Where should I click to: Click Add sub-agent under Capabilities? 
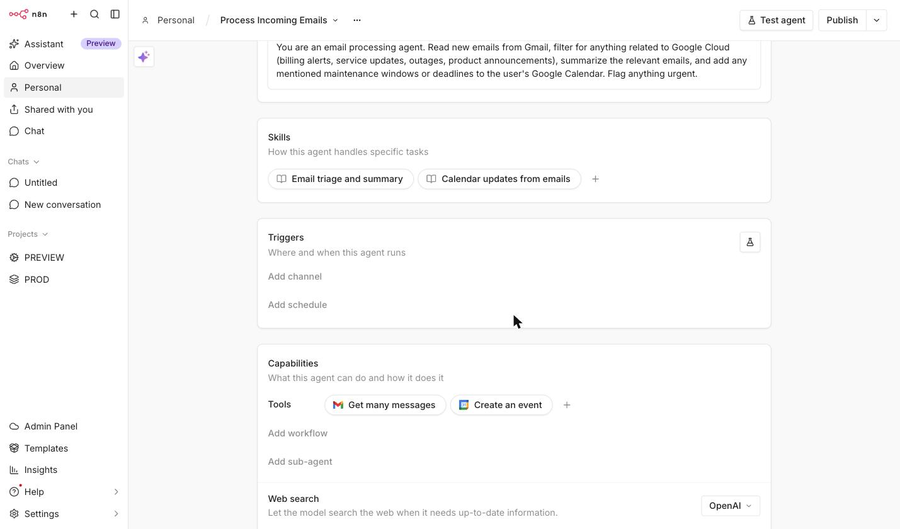click(300, 461)
